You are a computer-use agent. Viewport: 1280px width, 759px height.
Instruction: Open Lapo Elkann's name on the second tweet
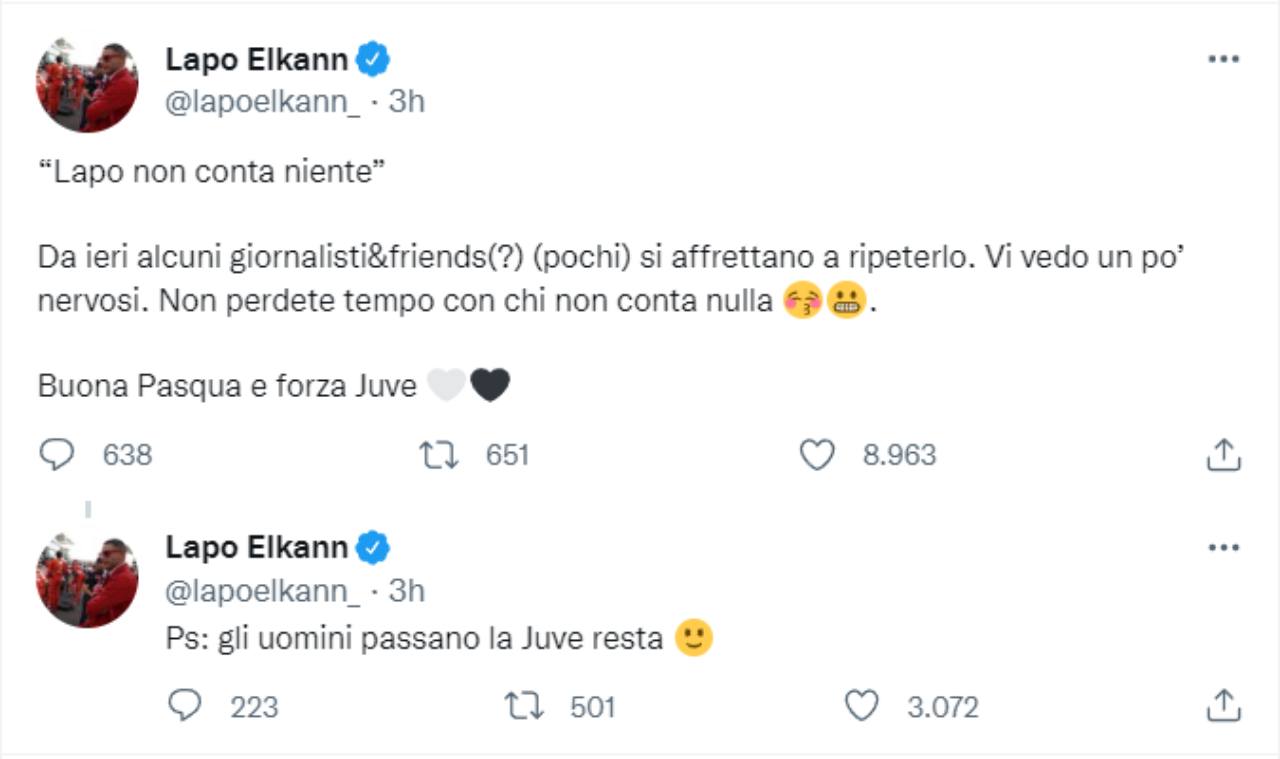256,548
